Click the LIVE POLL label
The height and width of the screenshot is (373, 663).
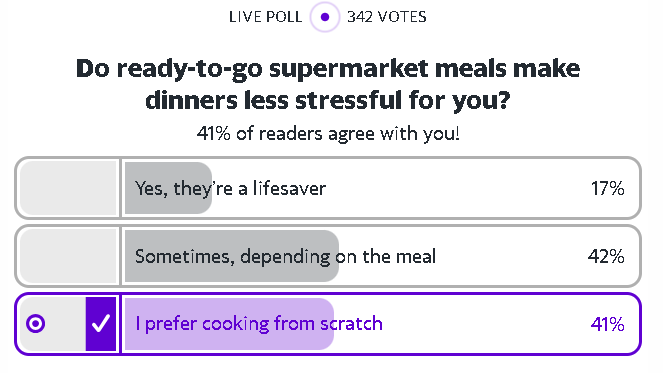click(266, 17)
